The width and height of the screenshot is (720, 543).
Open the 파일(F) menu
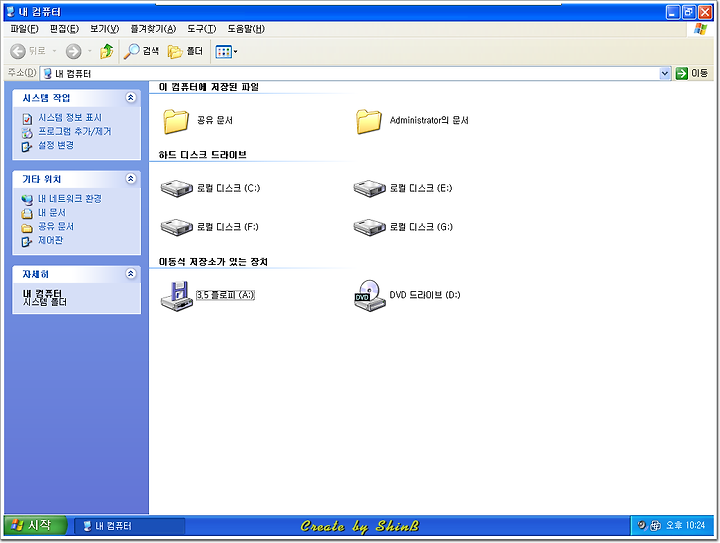tap(24, 29)
